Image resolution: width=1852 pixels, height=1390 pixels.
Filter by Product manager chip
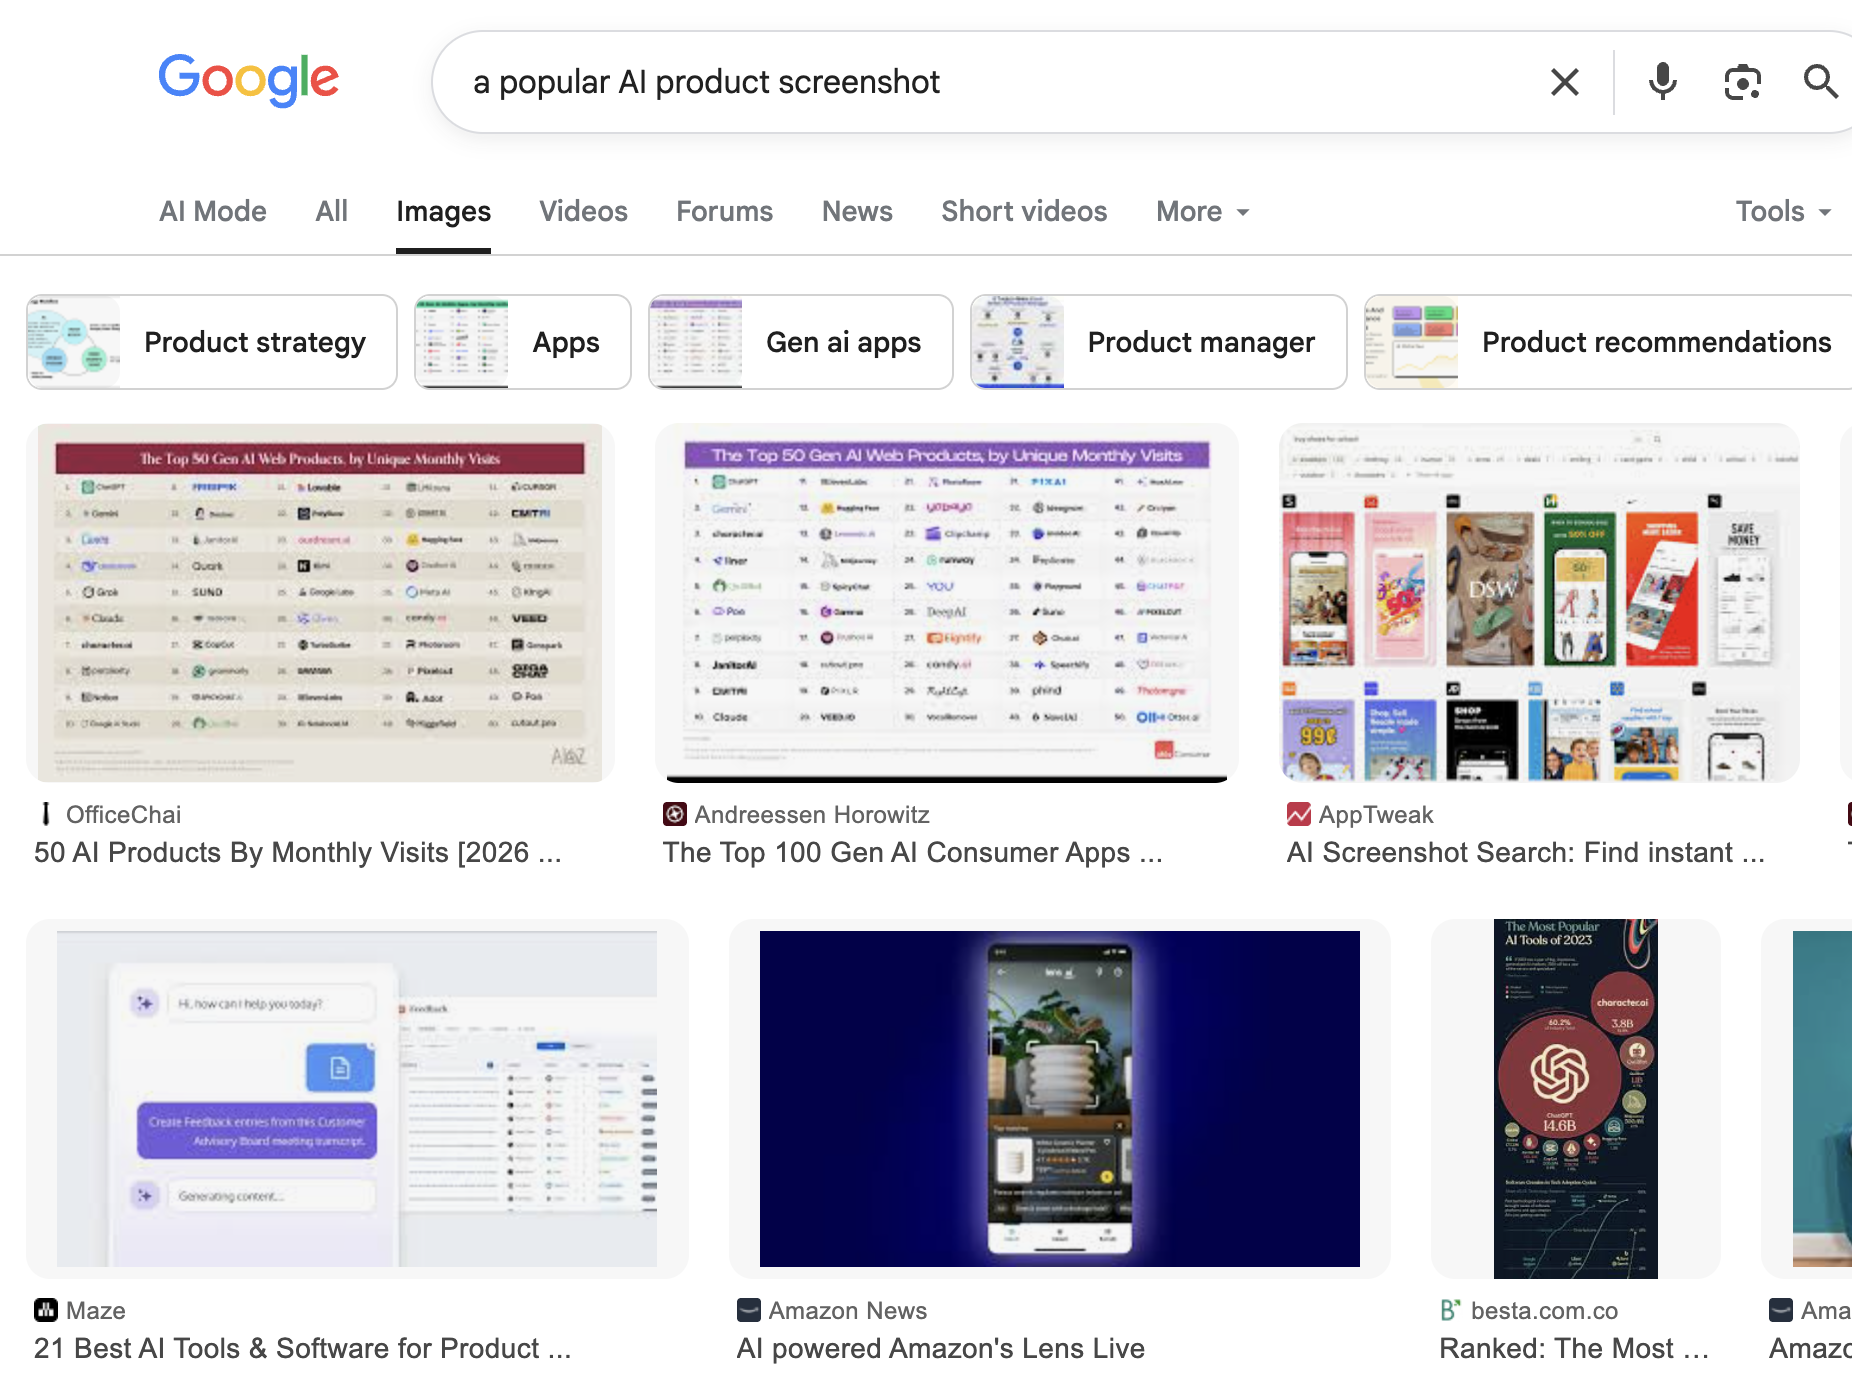point(1159,342)
